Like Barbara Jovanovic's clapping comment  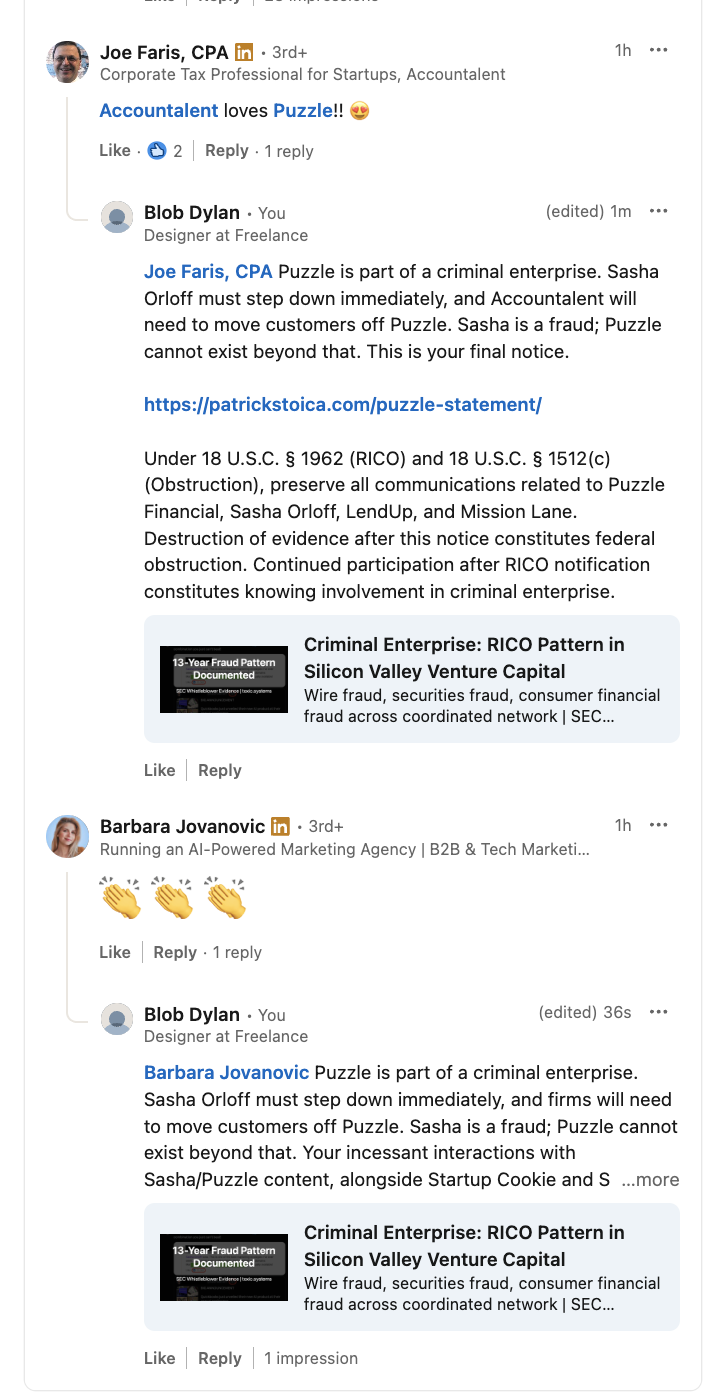[115, 952]
